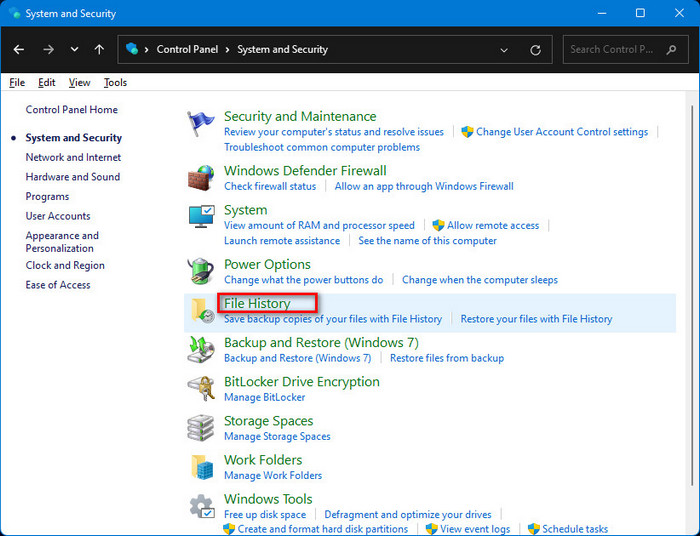The width and height of the screenshot is (700, 536).
Task: Click shield icon beside View event logs
Action: [x=431, y=529]
